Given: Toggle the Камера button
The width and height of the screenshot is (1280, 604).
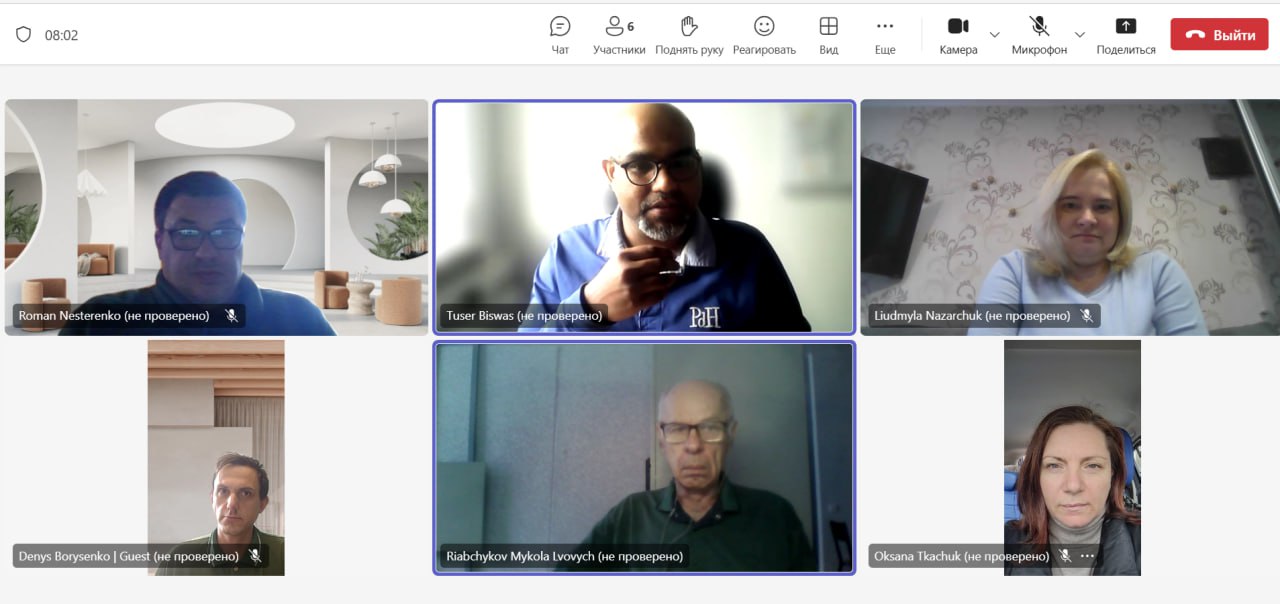Looking at the screenshot, I should (958, 35).
